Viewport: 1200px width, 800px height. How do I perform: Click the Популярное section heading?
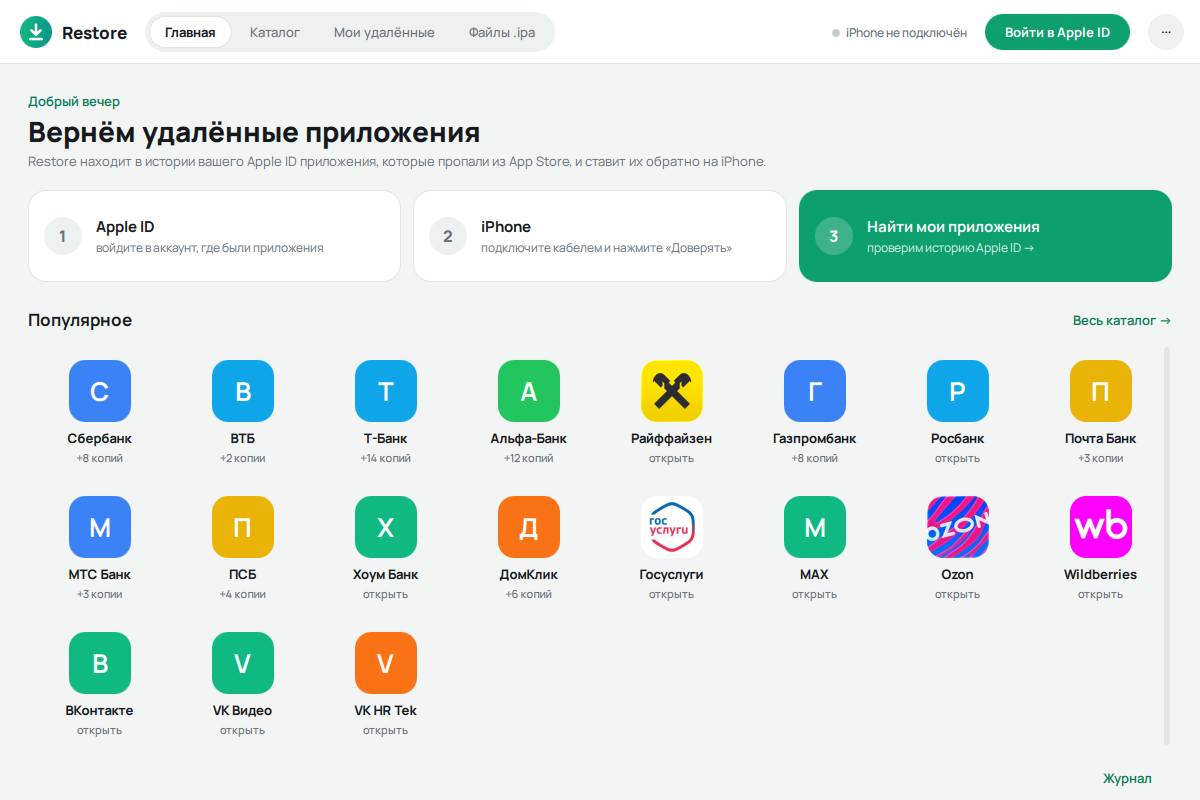[80, 321]
